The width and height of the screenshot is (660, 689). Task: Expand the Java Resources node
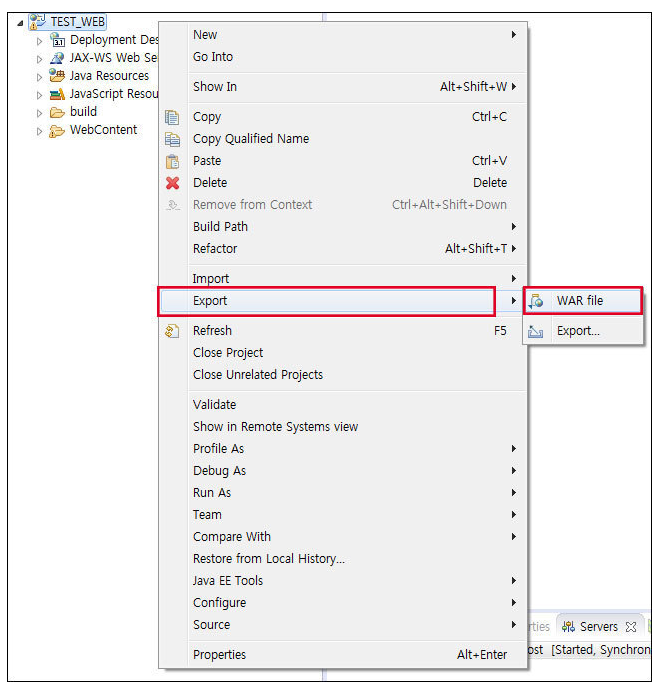[40, 77]
